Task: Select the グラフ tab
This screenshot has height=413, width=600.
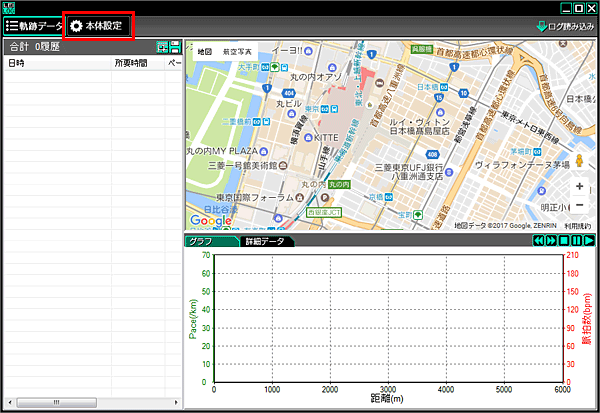Action: pos(212,241)
